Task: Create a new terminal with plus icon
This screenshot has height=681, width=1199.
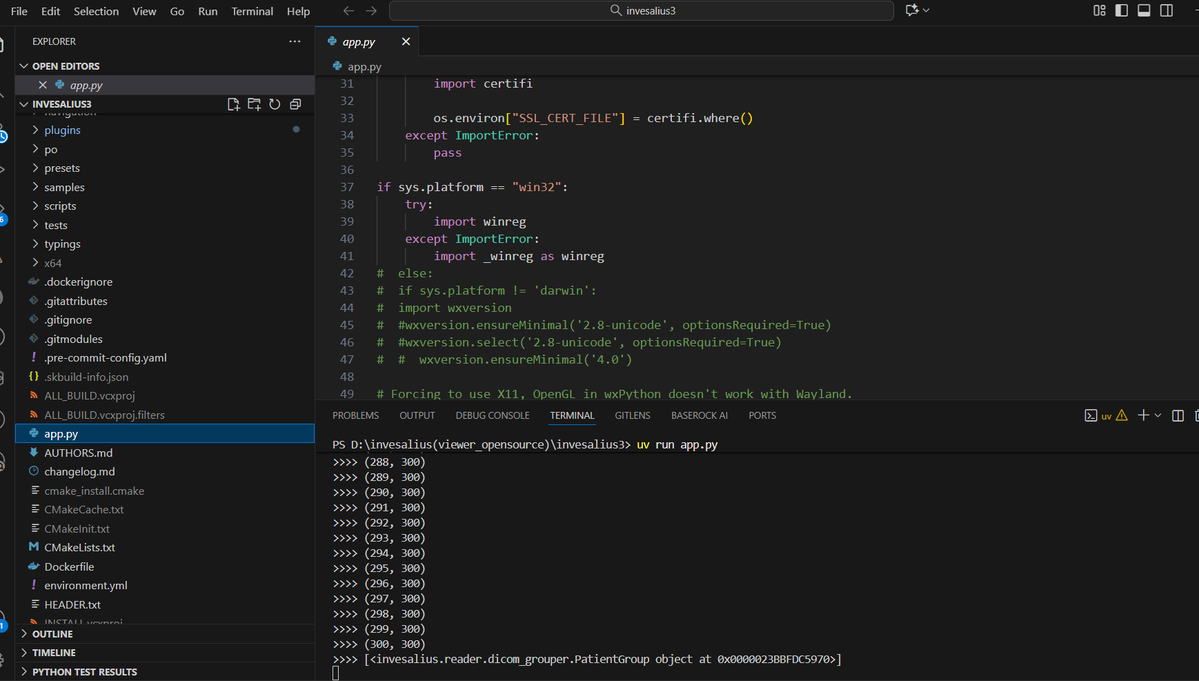Action: (1143, 416)
